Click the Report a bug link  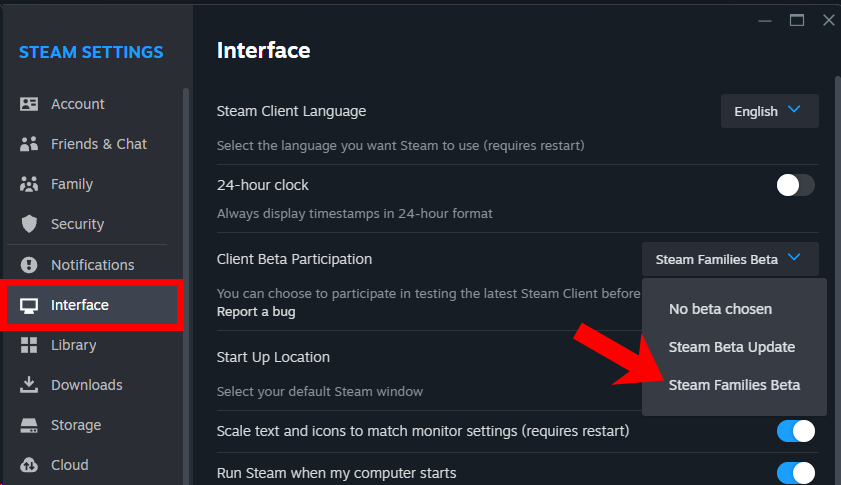coord(256,312)
